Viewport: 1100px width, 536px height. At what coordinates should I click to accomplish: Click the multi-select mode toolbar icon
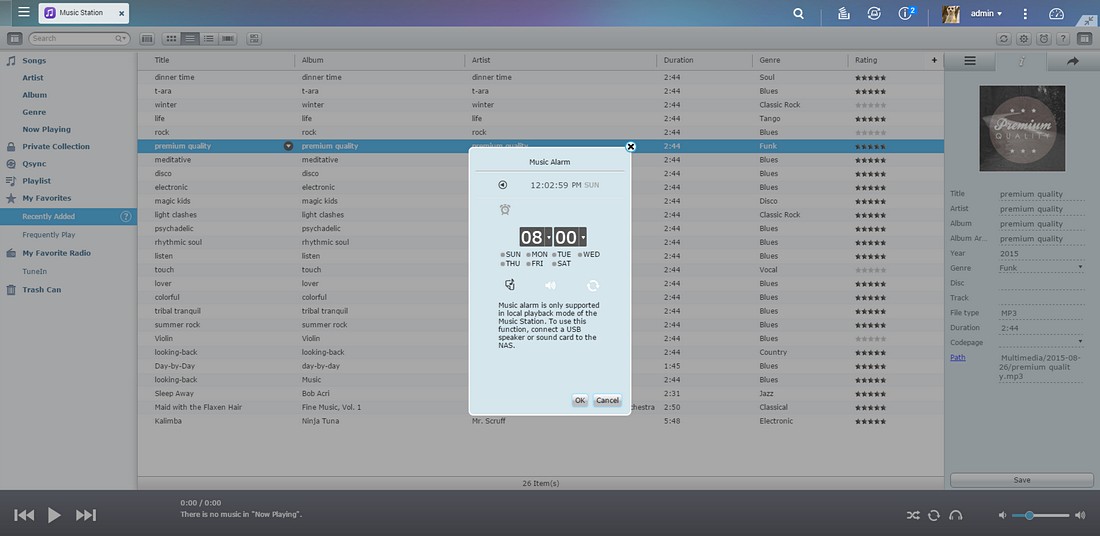pyautogui.click(x=254, y=39)
